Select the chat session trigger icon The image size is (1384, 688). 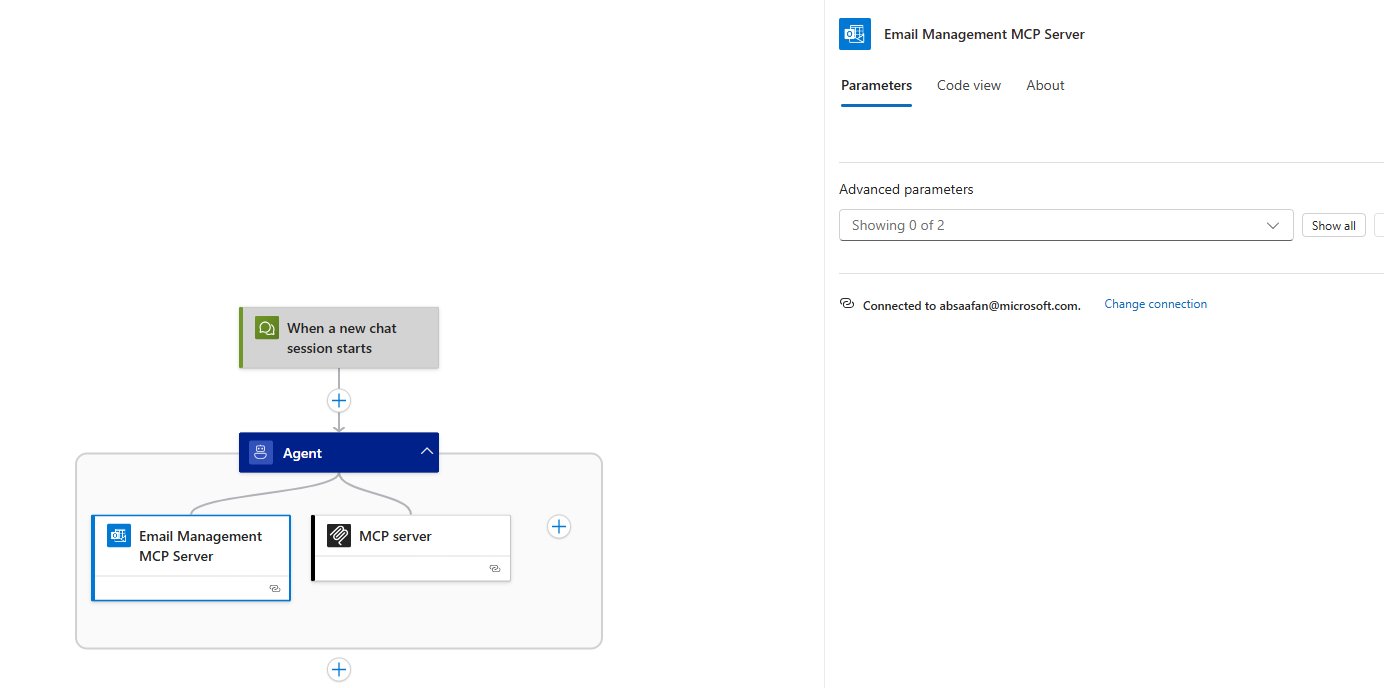pos(266,327)
